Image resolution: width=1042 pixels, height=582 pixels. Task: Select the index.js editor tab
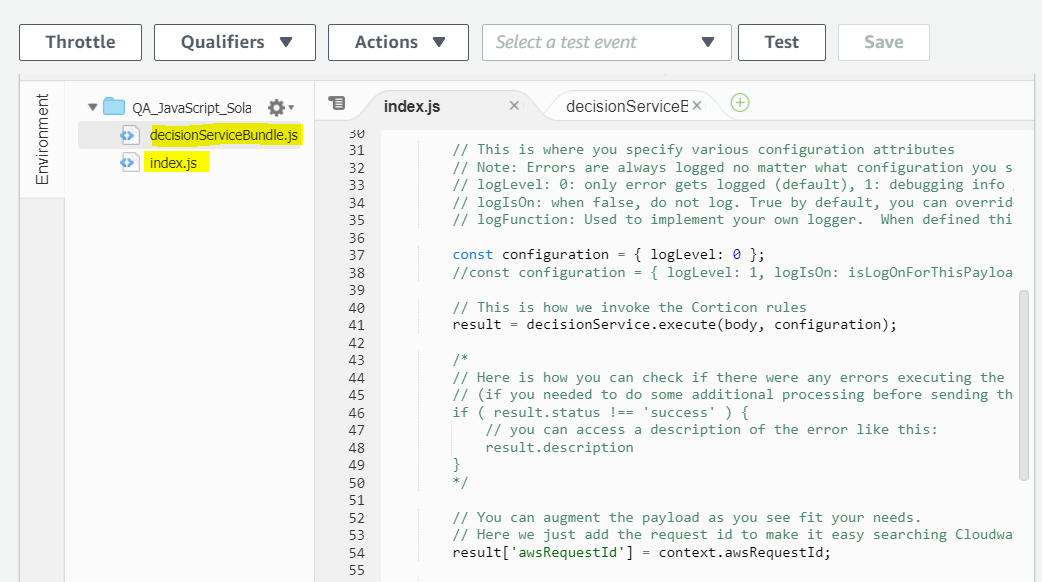412,106
